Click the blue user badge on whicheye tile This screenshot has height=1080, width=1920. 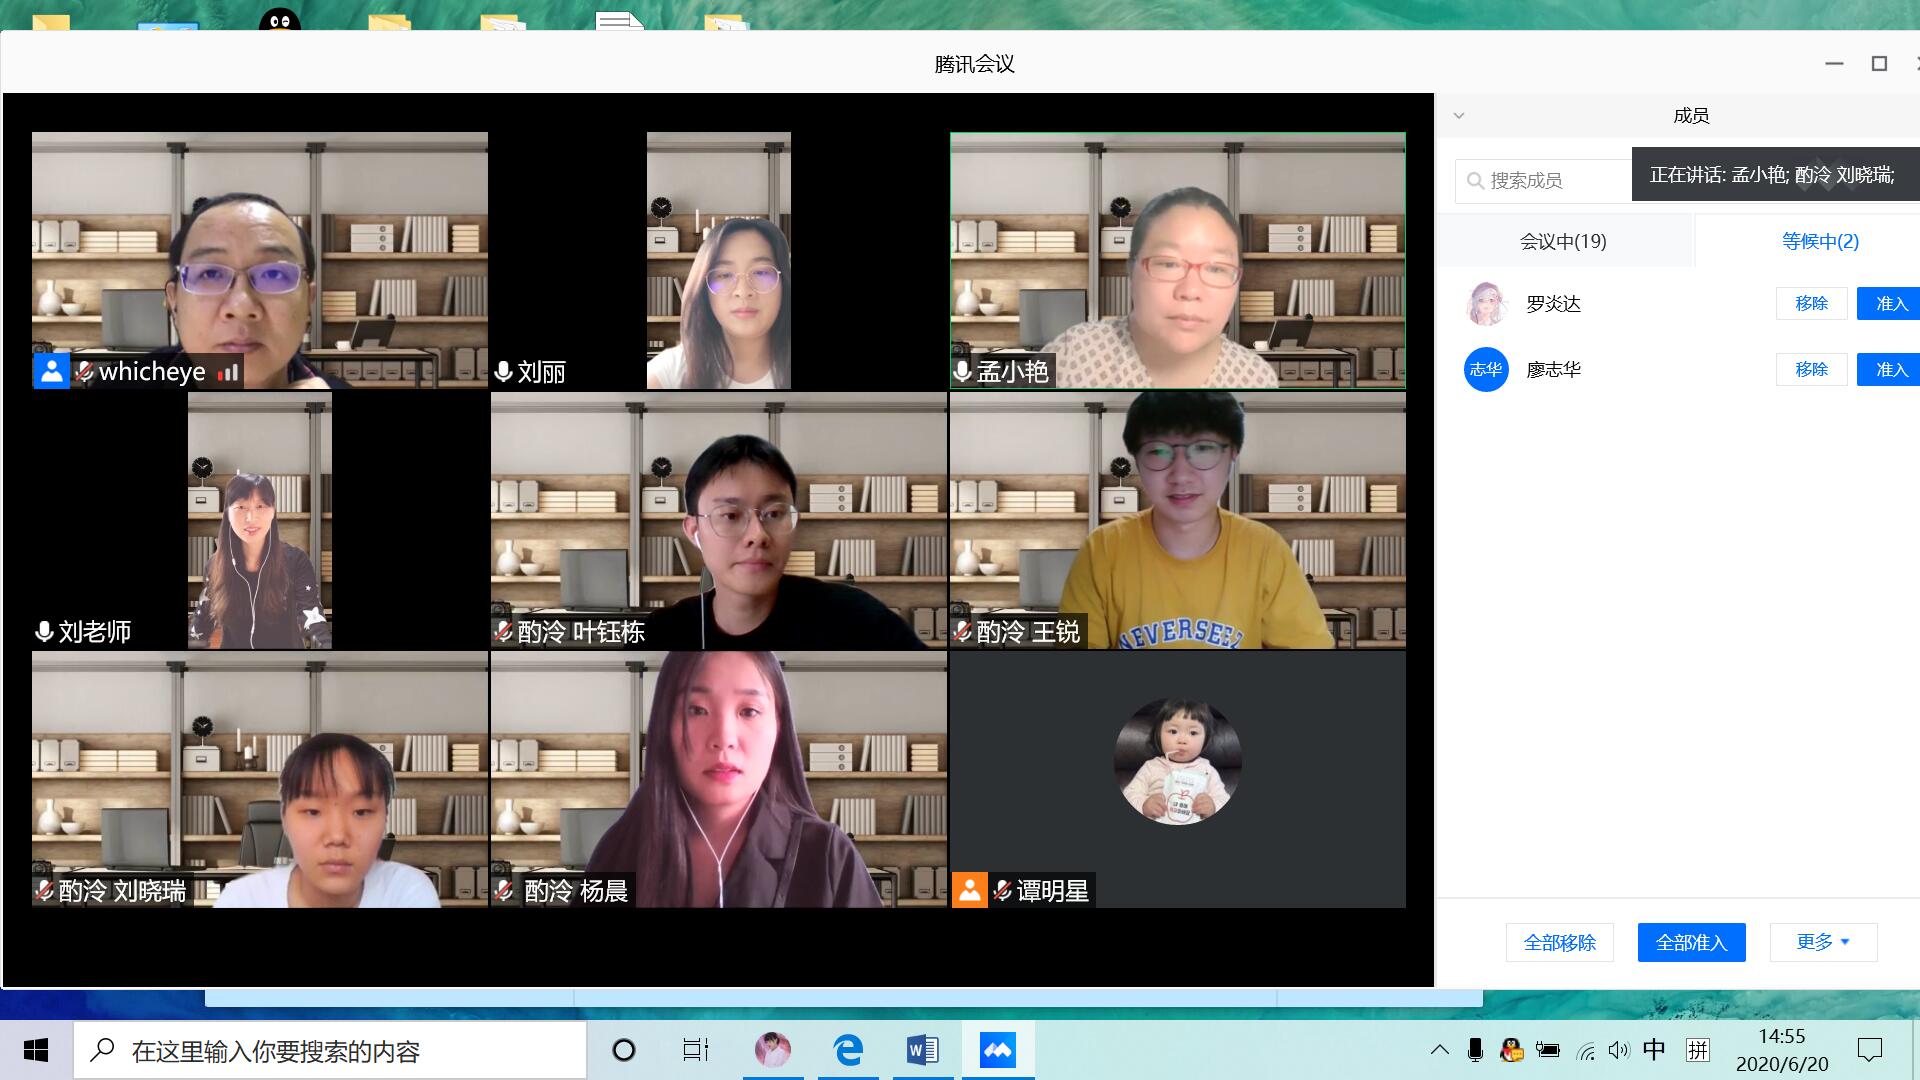click(52, 372)
